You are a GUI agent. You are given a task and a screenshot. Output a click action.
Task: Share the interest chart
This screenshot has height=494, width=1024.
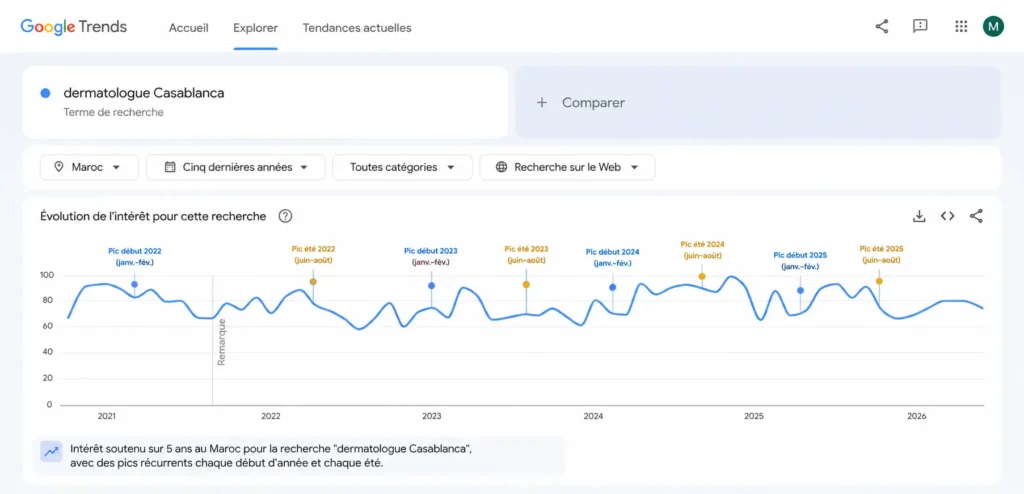click(976, 216)
